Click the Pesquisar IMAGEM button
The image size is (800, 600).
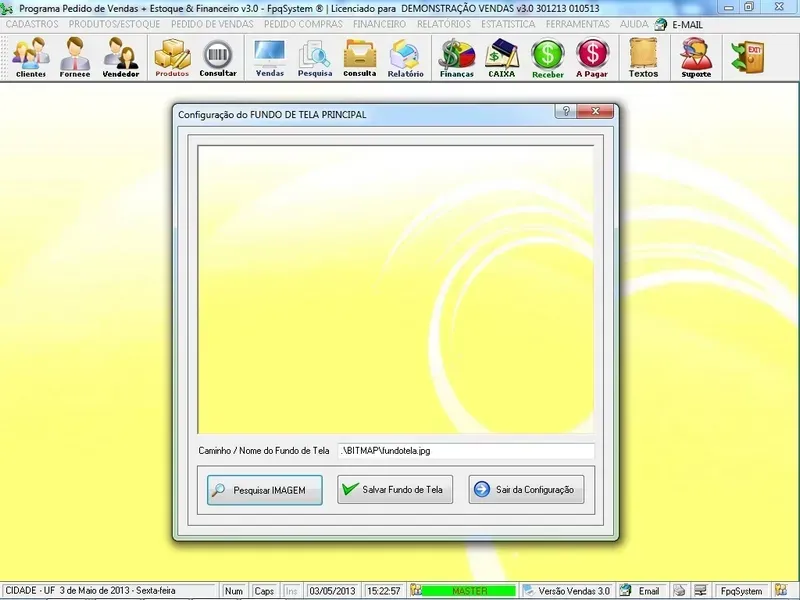point(265,490)
